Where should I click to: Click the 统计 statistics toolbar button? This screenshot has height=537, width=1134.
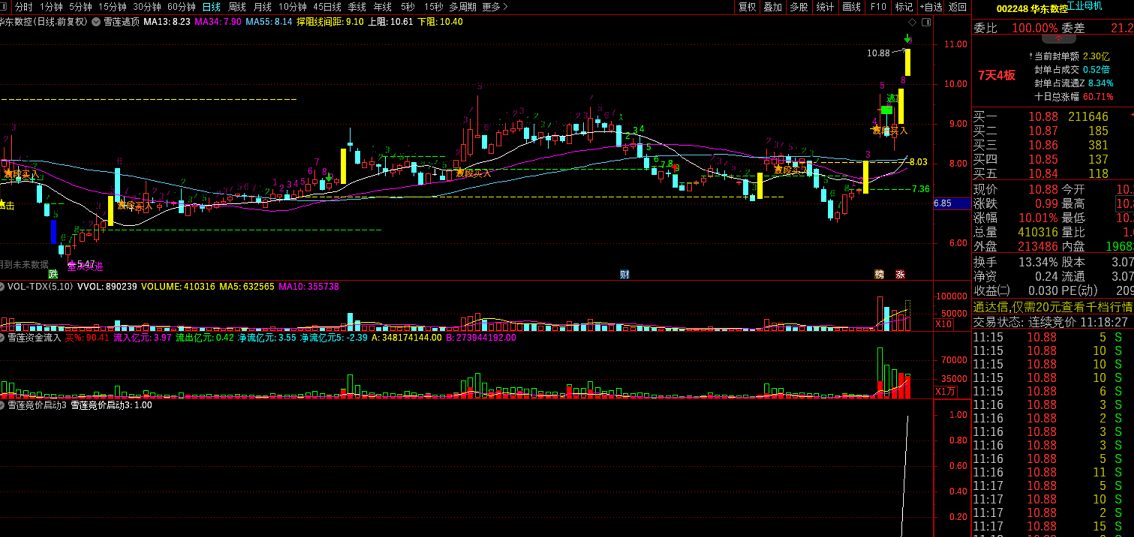click(x=824, y=7)
